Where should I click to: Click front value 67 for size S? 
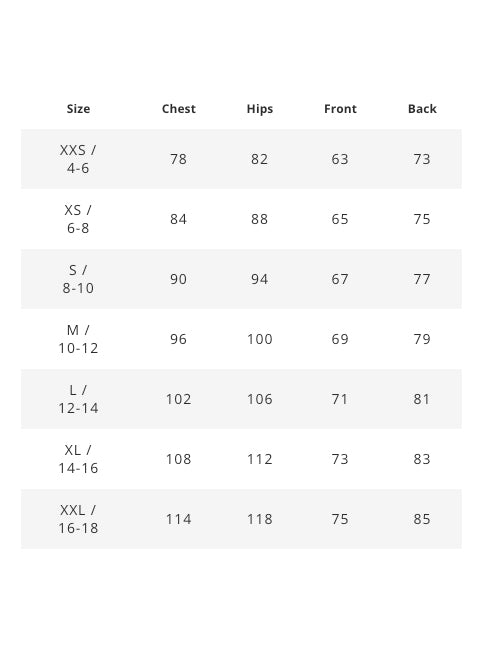pos(340,279)
